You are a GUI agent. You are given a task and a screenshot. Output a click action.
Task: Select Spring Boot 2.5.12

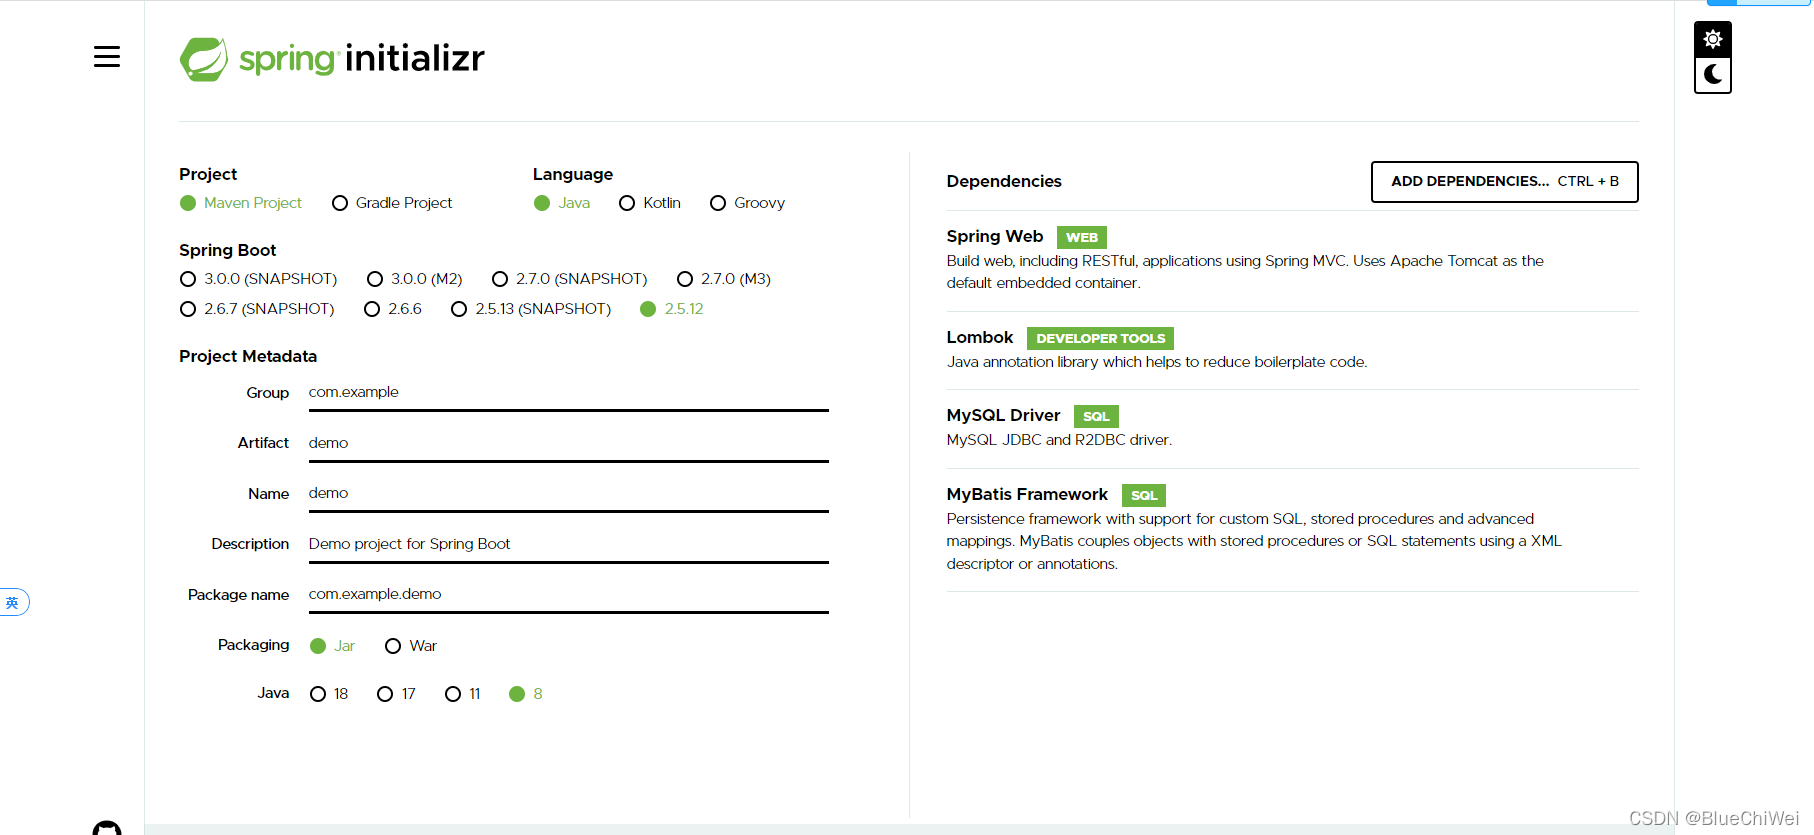point(672,309)
